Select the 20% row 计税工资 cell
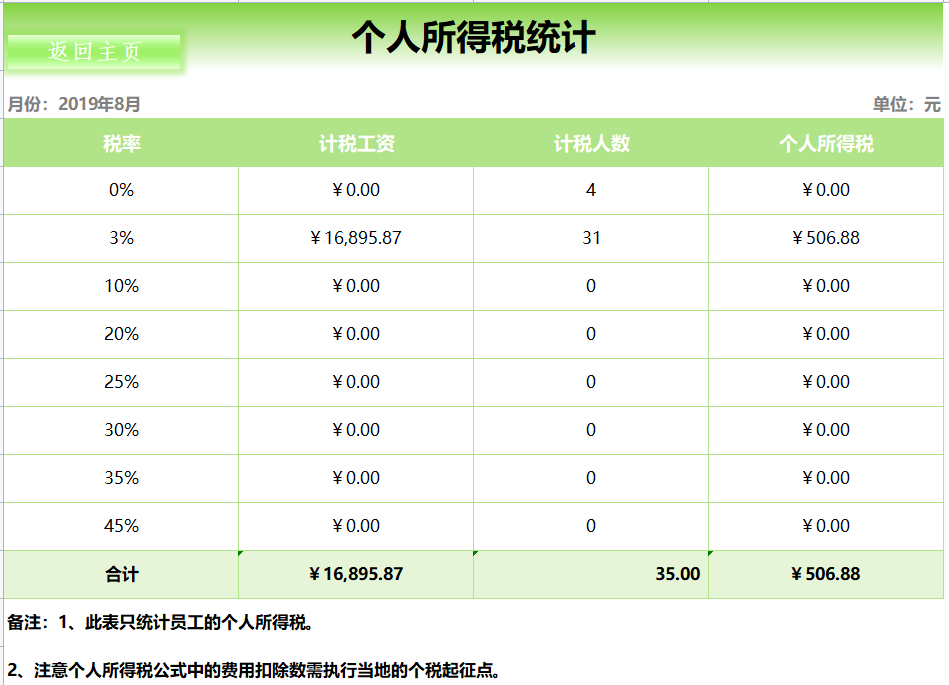The width and height of the screenshot is (949, 685). [356, 334]
